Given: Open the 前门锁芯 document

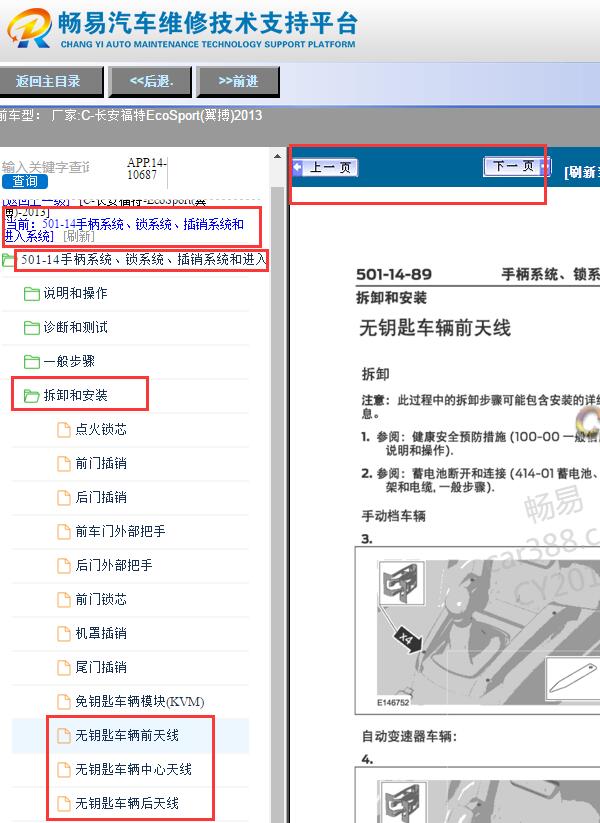Looking at the screenshot, I should (101, 599).
